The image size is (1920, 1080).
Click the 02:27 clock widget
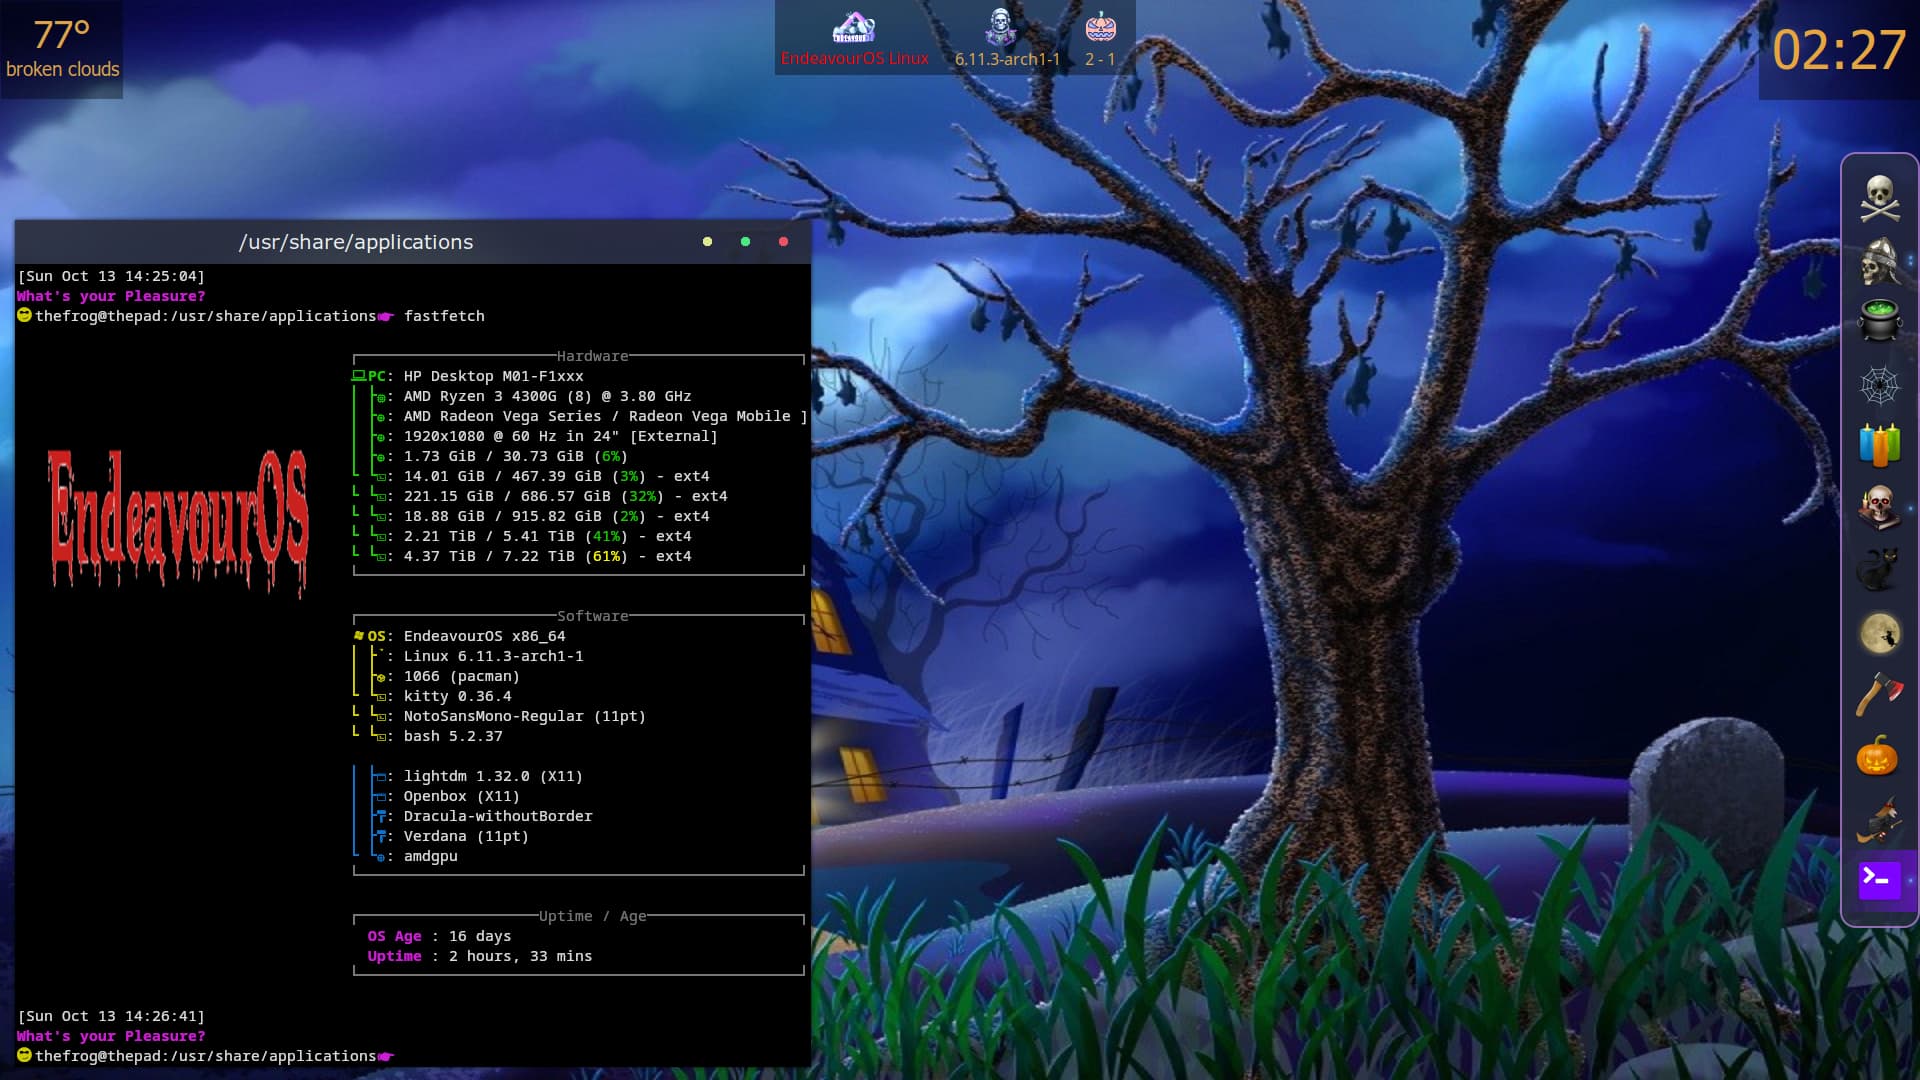pos(1839,50)
